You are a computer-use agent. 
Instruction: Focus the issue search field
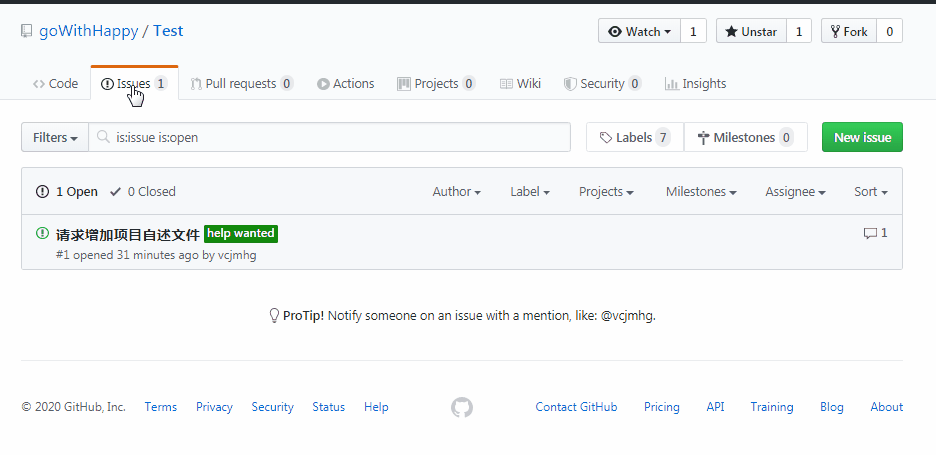(330, 137)
